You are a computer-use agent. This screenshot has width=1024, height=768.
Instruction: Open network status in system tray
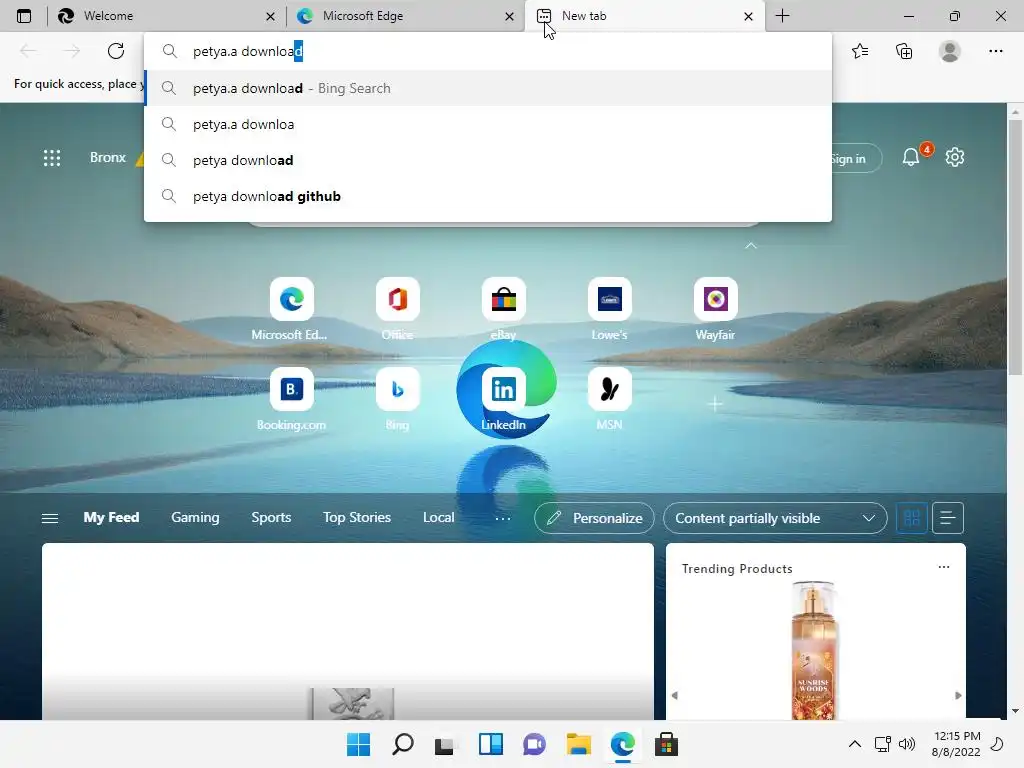[882, 744]
